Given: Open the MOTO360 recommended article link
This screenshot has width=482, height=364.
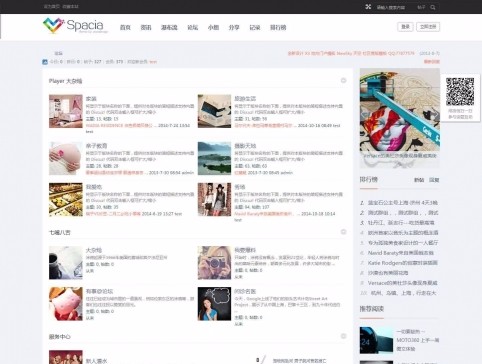Looking at the screenshot, I should pyautogui.click(x=418, y=340).
